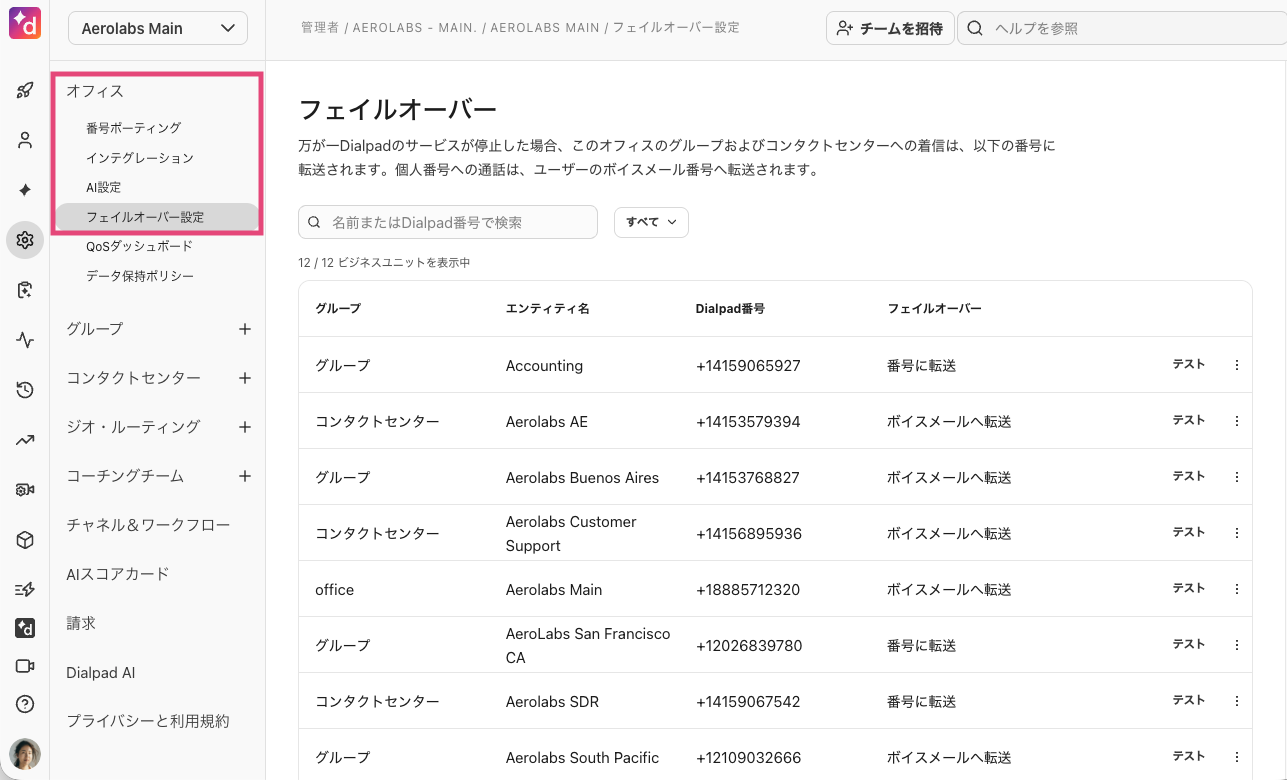Open the cube box sidebar icon
1287x780 pixels.
[x=25, y=540]
